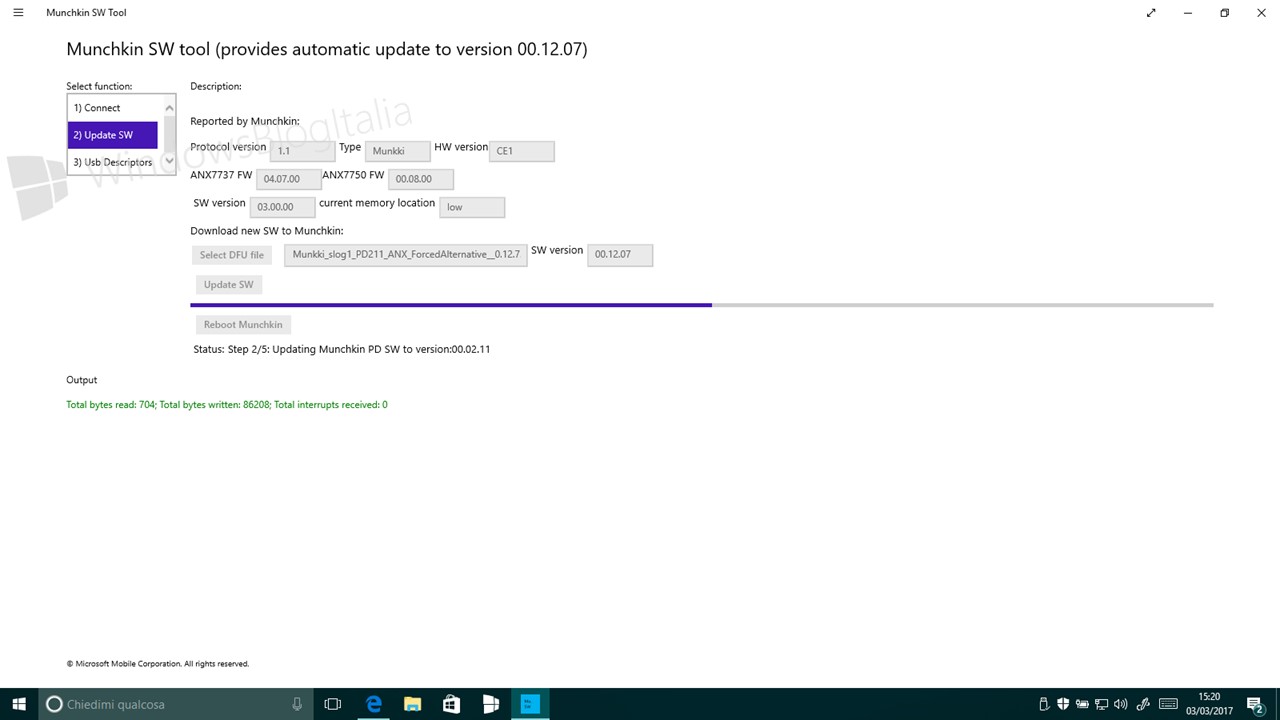Click the safely remove USB hardware tray icon
Viewport: 1280px width, 720px height.
click(x=1043, y=704)
